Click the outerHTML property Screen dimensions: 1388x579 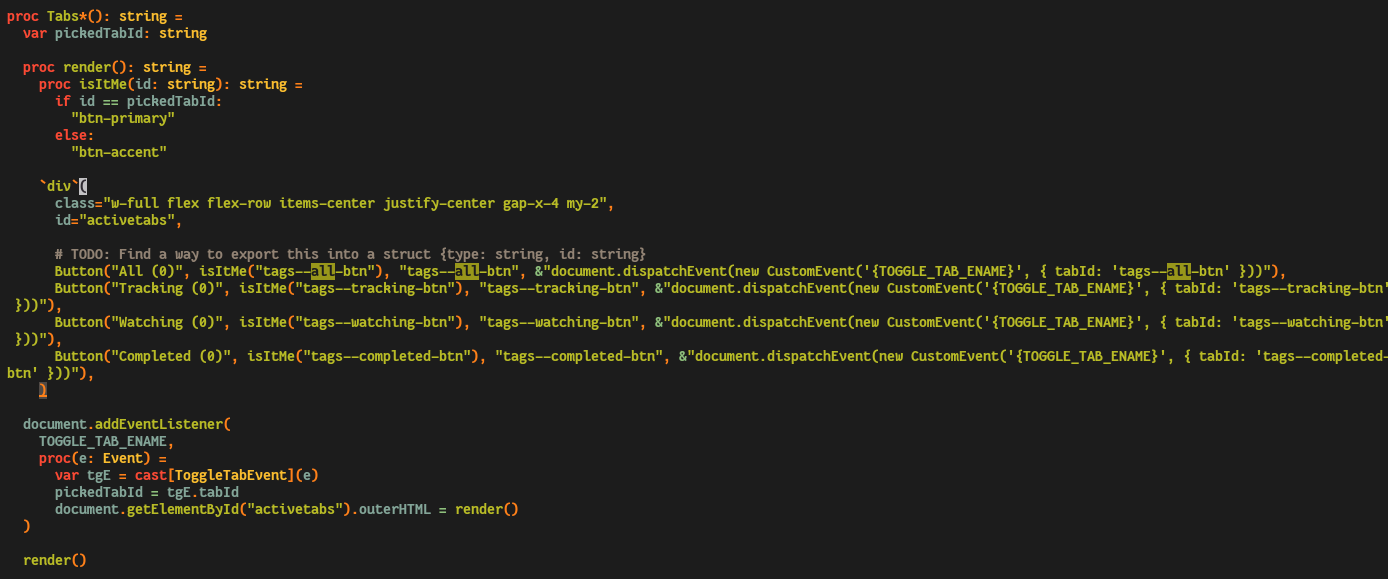coord(394,509)
